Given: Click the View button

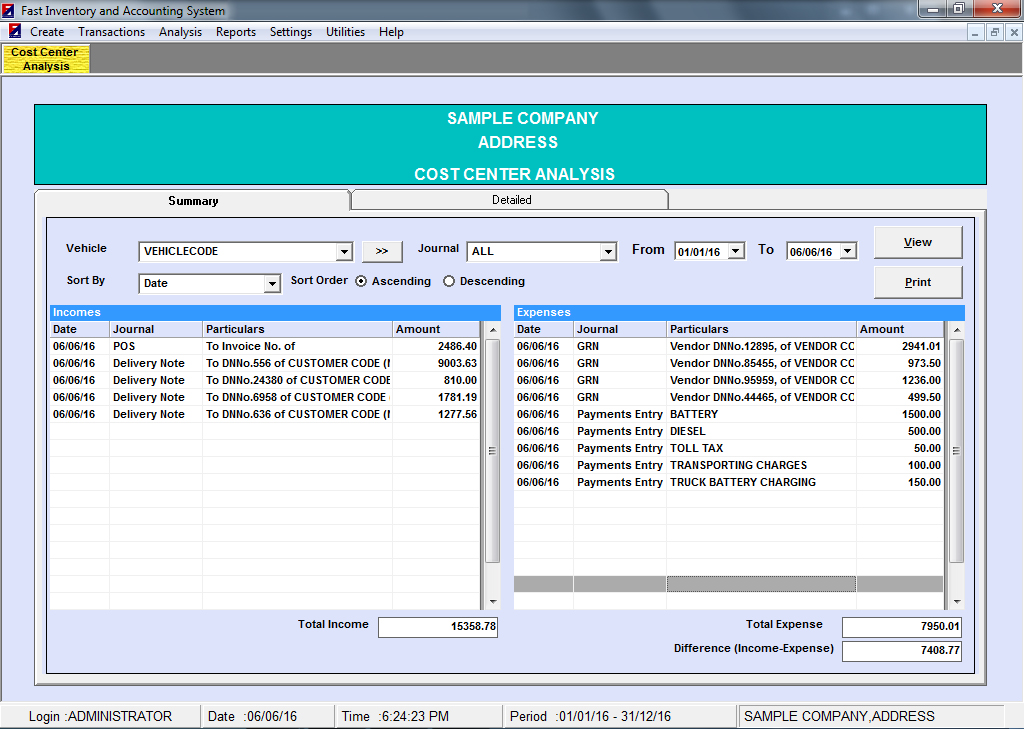Looking at the screenshot, I should [x=917, y=242].
